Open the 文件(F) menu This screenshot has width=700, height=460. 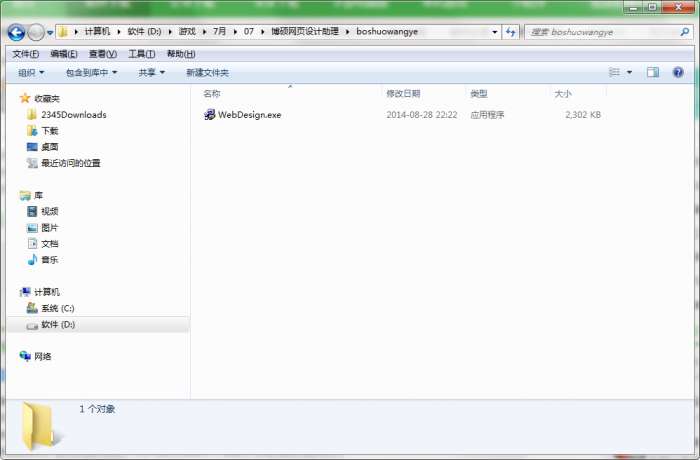[x=25, y=54]
